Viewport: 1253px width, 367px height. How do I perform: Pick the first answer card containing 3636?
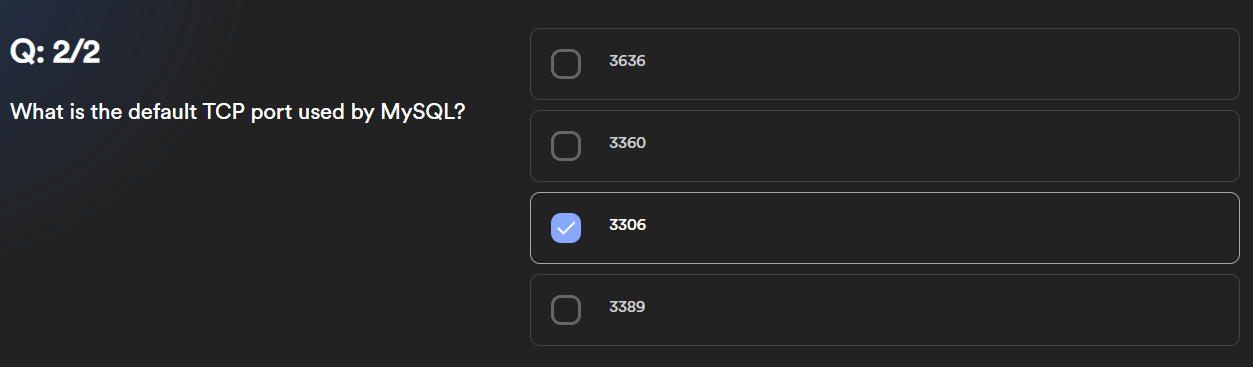[x=884, y=64]
